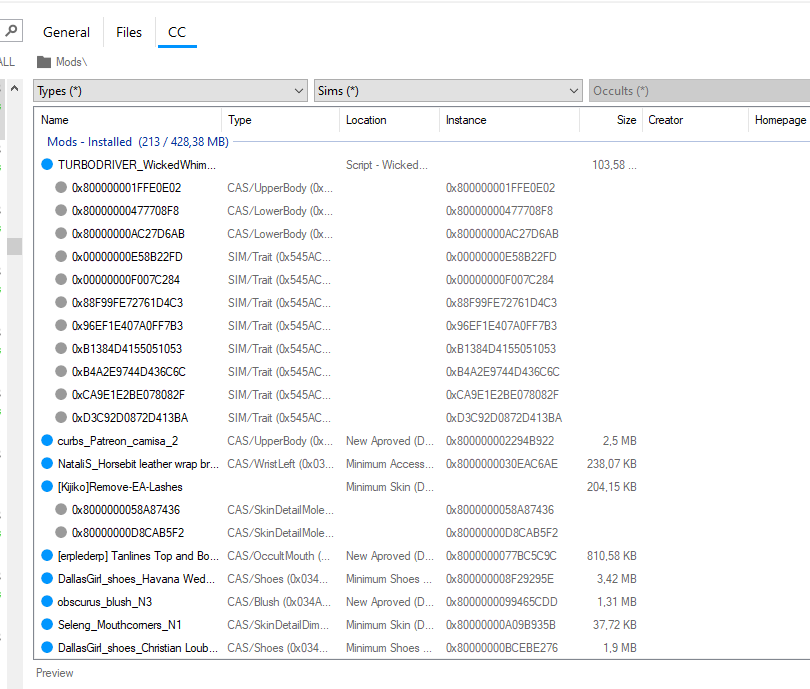The width and height of the screenshot is (810, 689).
Task: Click the Mods folder icon
Action: click(x=44, y=62)
